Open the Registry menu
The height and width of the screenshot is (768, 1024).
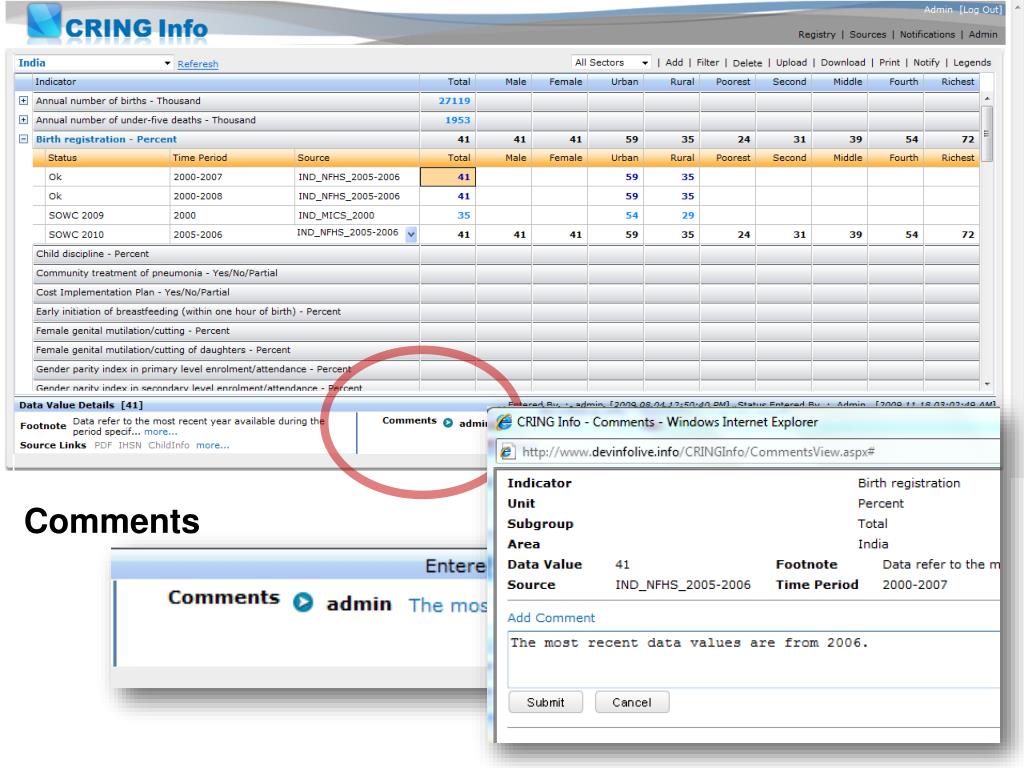tap(816, 35)
